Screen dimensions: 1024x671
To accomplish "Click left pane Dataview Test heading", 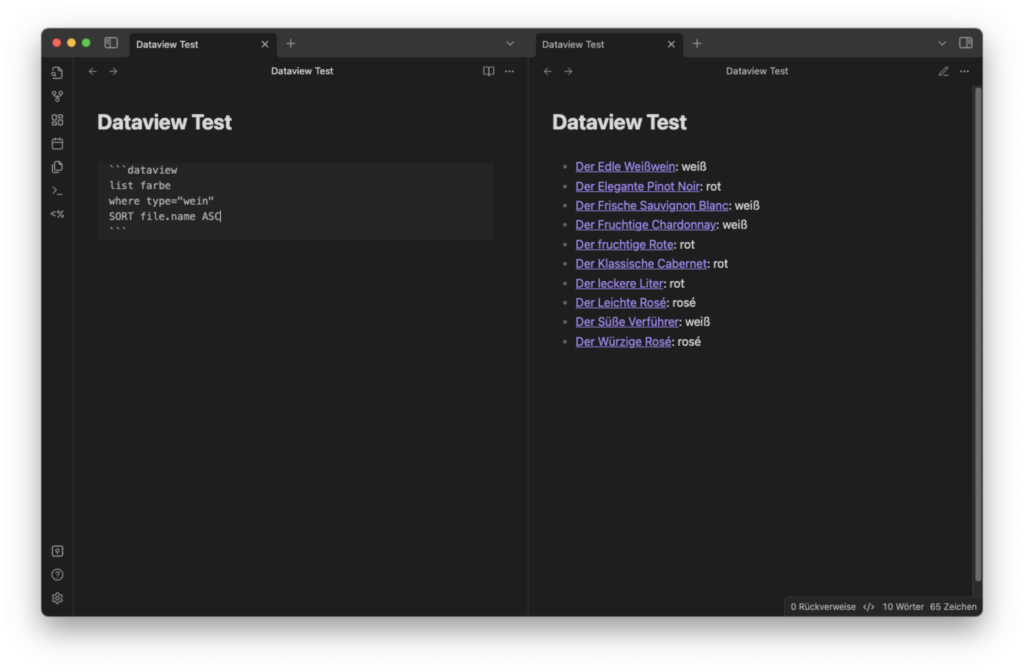I will point(165,122).
